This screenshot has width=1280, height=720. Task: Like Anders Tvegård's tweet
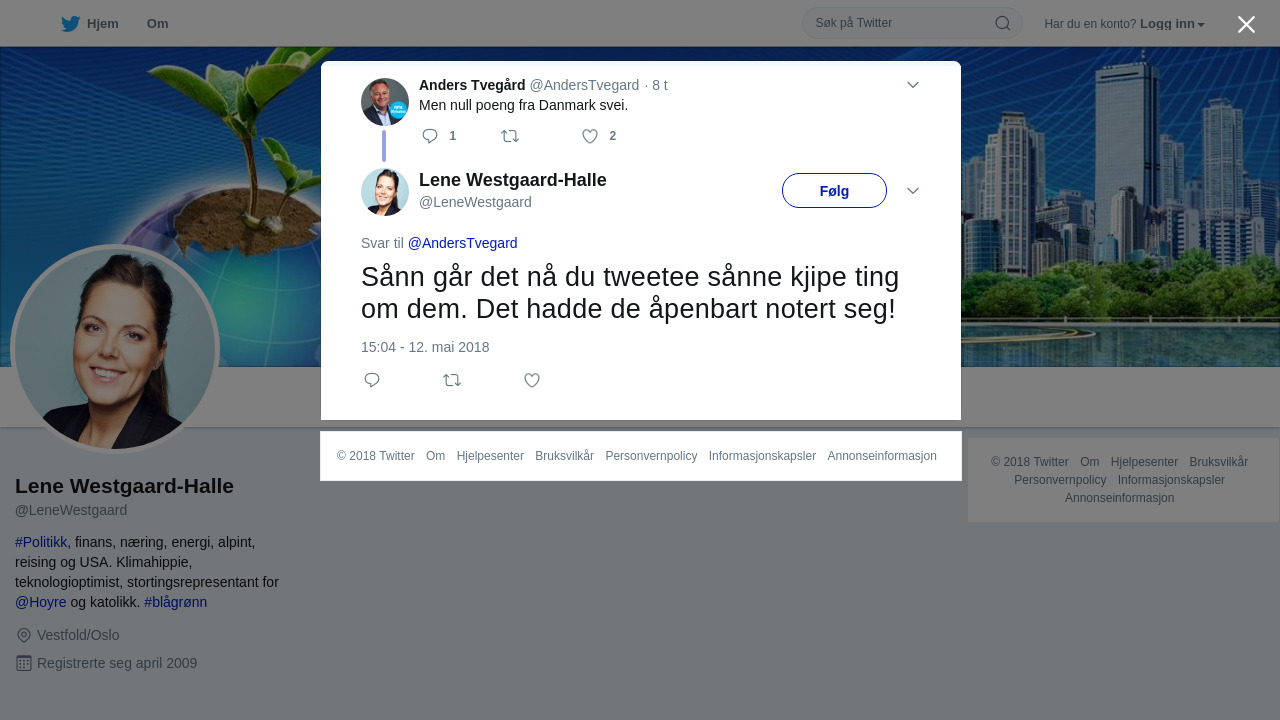coord(590,136)
